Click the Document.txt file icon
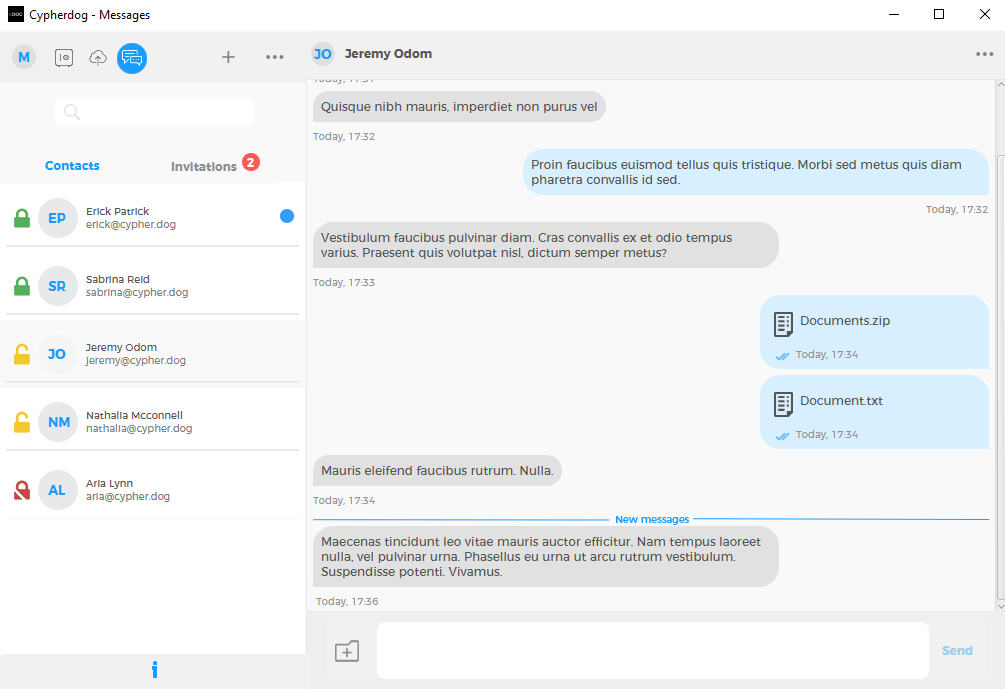The image size is (1005, 689). 782,403
